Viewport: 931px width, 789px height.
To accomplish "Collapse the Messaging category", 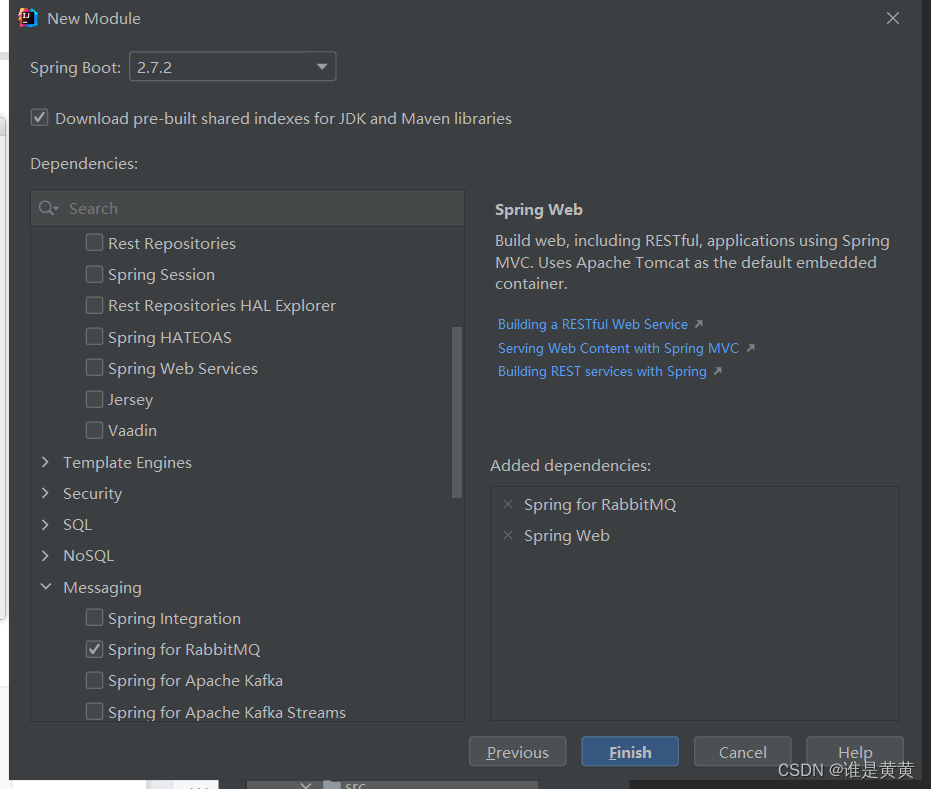I will pos(45,587).
